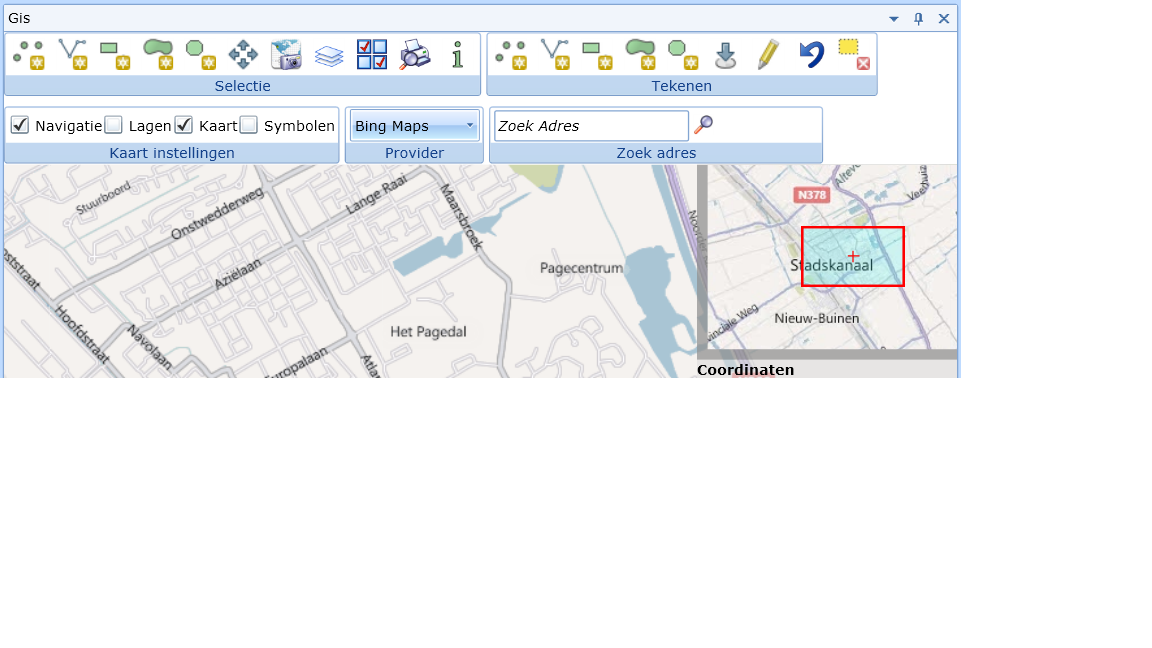The width and height of the screenshot is (1152, 648).
Task: Select point selection tool in Selectie group
Action: 29,55
